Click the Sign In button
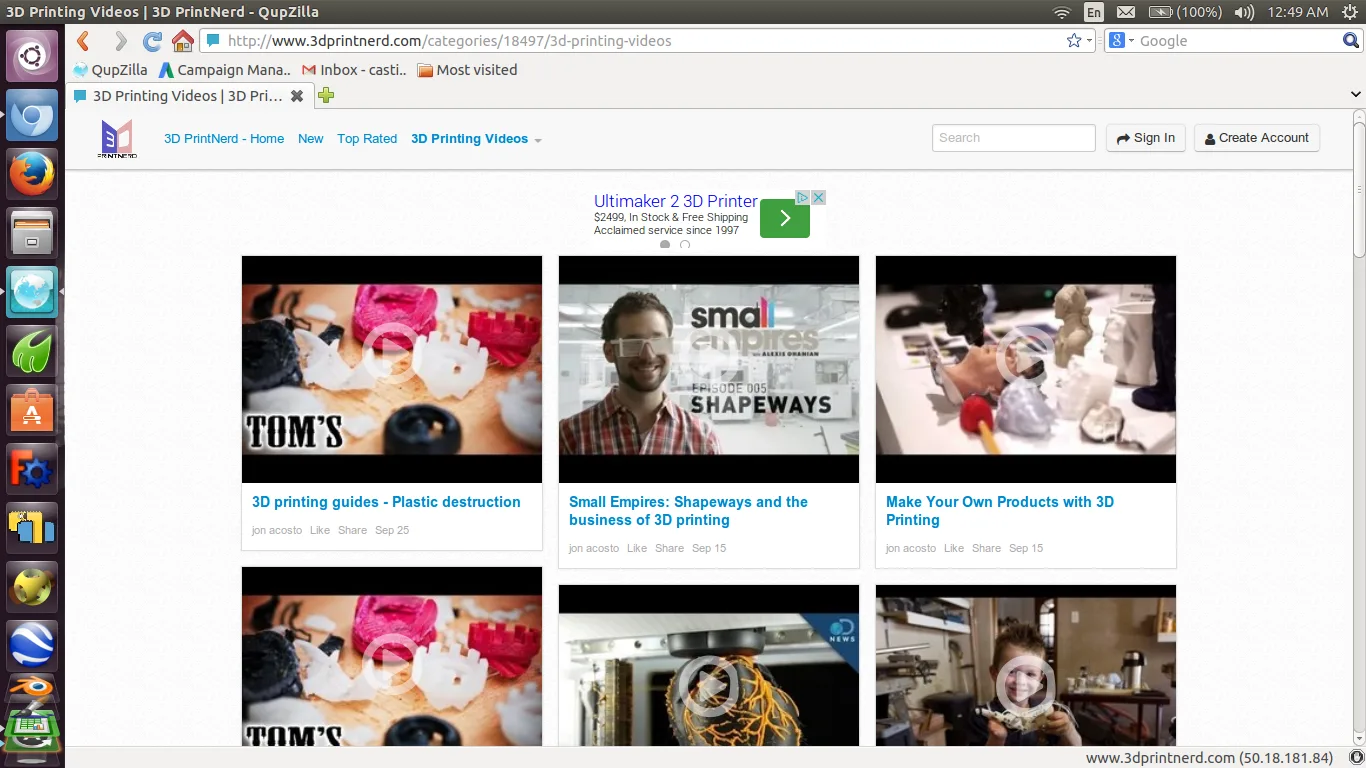The image size is (1366, 768). click(x=1146, y=138)
